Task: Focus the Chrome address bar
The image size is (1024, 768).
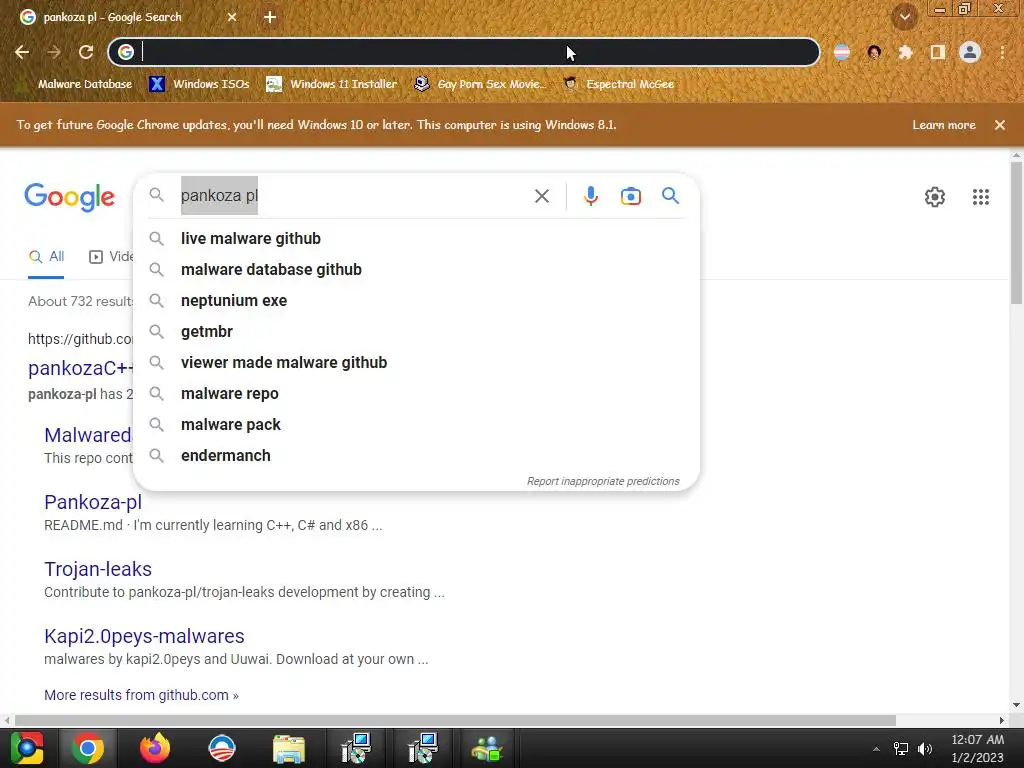Action: [x=464, y=52]
